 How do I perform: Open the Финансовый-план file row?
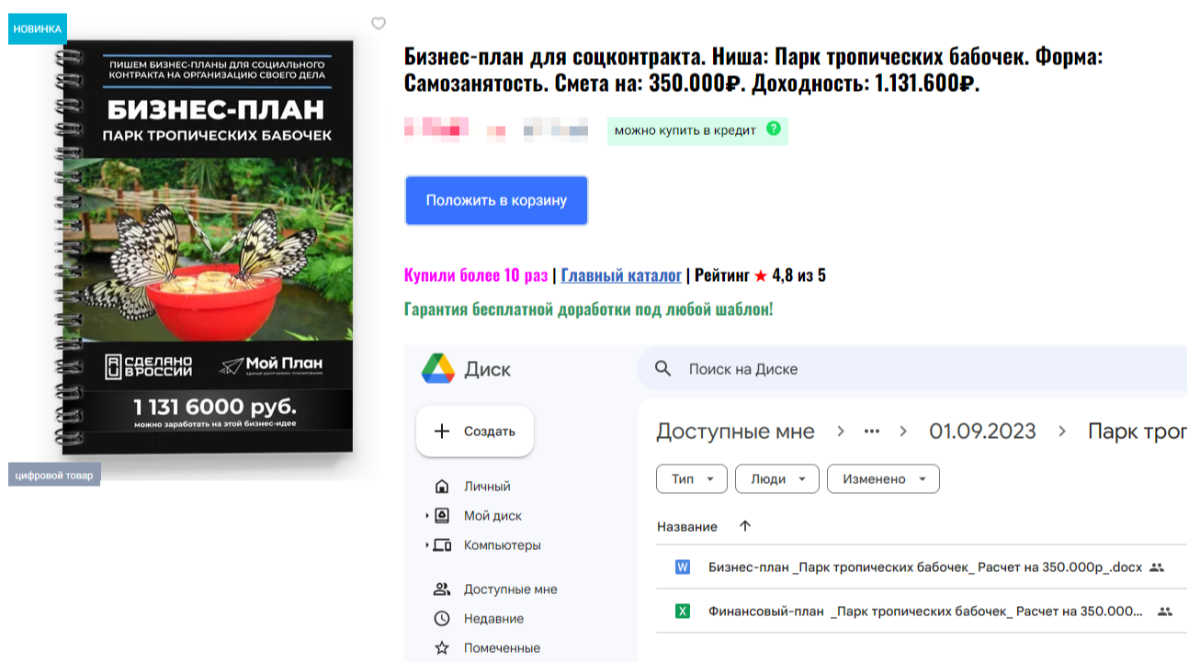pyautogui.click(x=922, y=611)
